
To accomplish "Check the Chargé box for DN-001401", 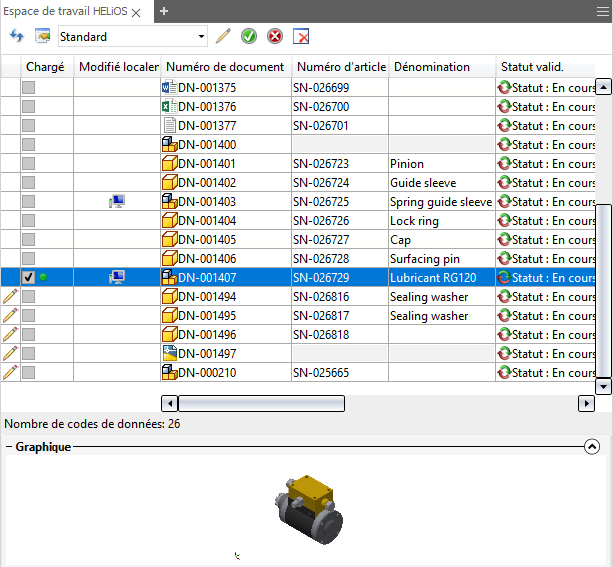I will click(29, 163).
